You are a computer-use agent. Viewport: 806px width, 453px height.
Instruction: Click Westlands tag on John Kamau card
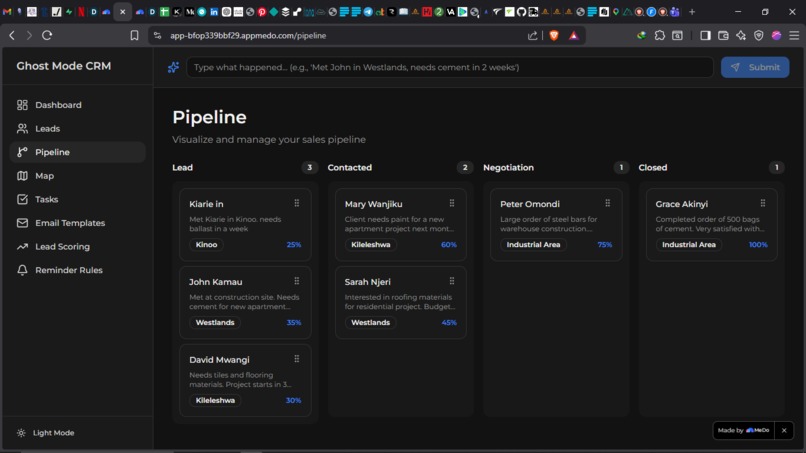click(215, 322)
